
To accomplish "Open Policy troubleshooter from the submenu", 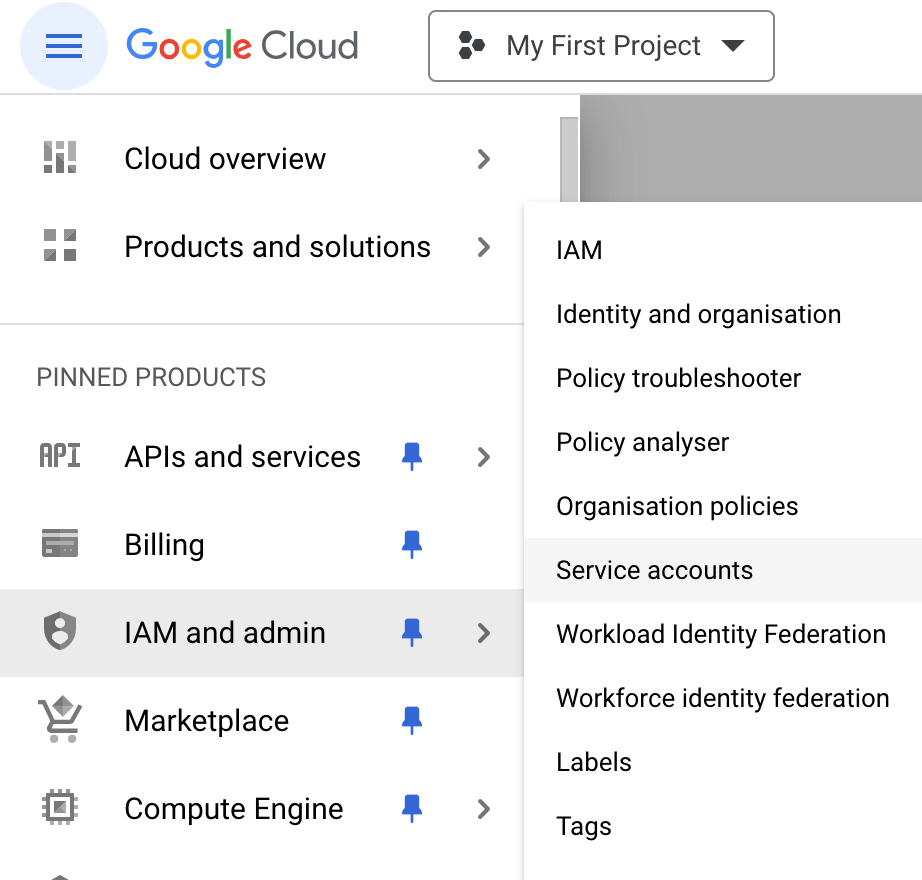I will click(x=679, y=378).
